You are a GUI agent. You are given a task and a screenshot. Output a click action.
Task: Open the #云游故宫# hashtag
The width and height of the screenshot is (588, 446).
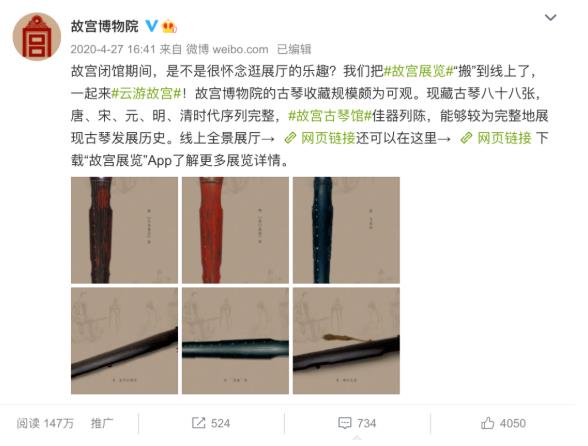point(147,93)
